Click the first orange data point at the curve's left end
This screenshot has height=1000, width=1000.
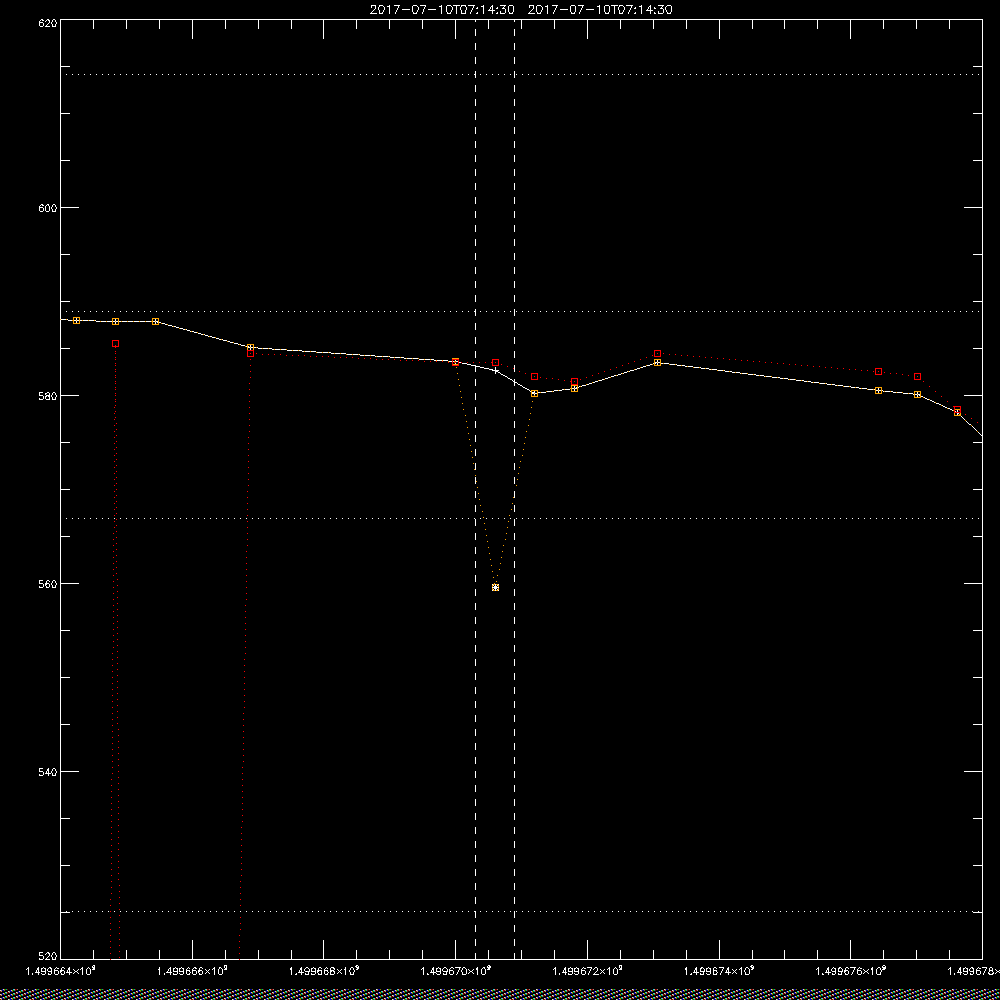tap(77, 320)
